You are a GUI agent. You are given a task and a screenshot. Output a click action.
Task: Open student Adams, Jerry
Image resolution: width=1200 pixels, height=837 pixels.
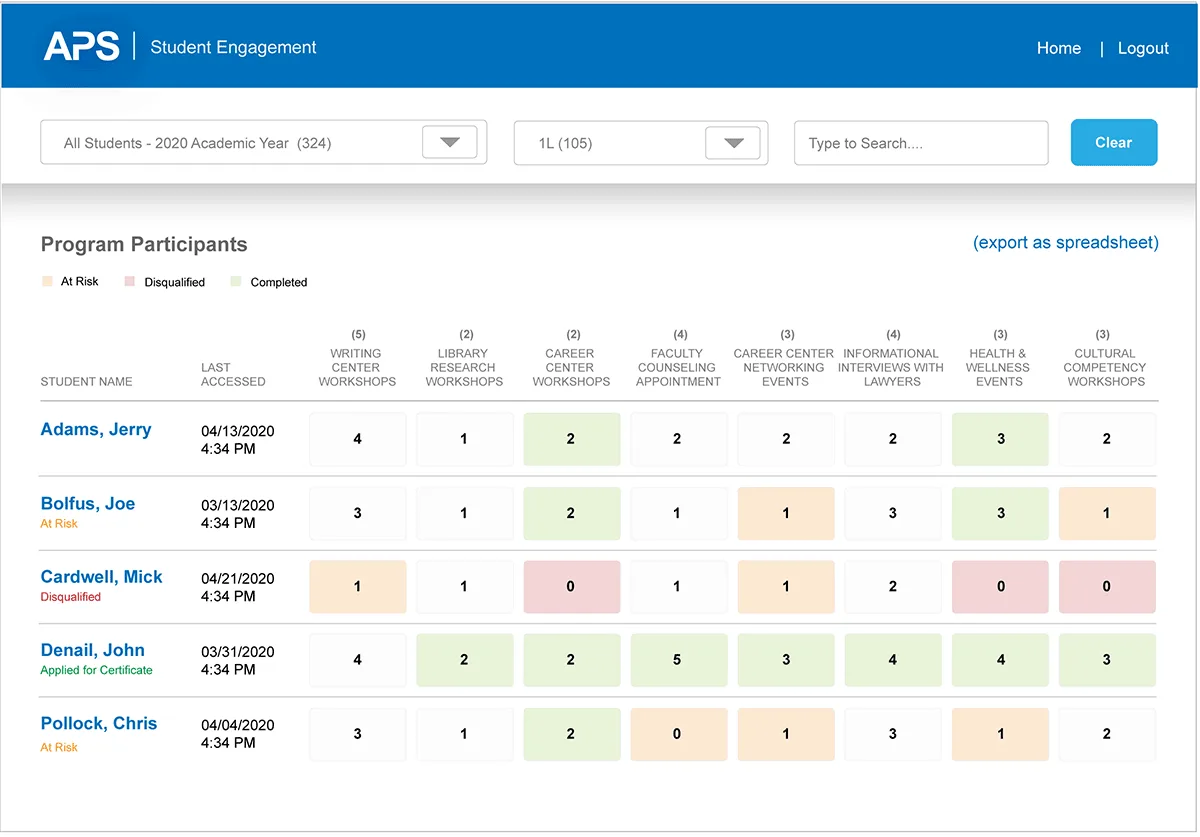pyautogui.click(x=96, y=430)
